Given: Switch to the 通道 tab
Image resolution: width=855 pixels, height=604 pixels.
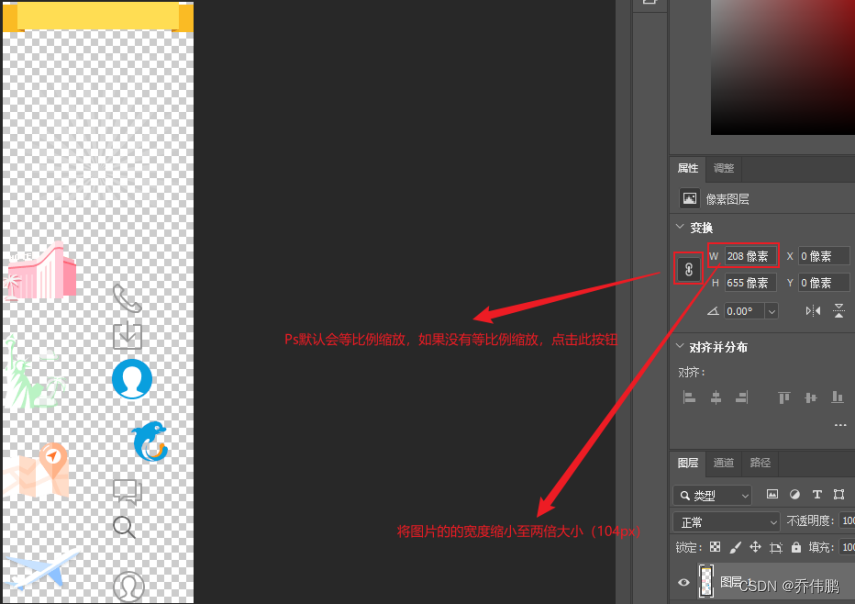Looking at the screenshot, I should click(724, 463).
